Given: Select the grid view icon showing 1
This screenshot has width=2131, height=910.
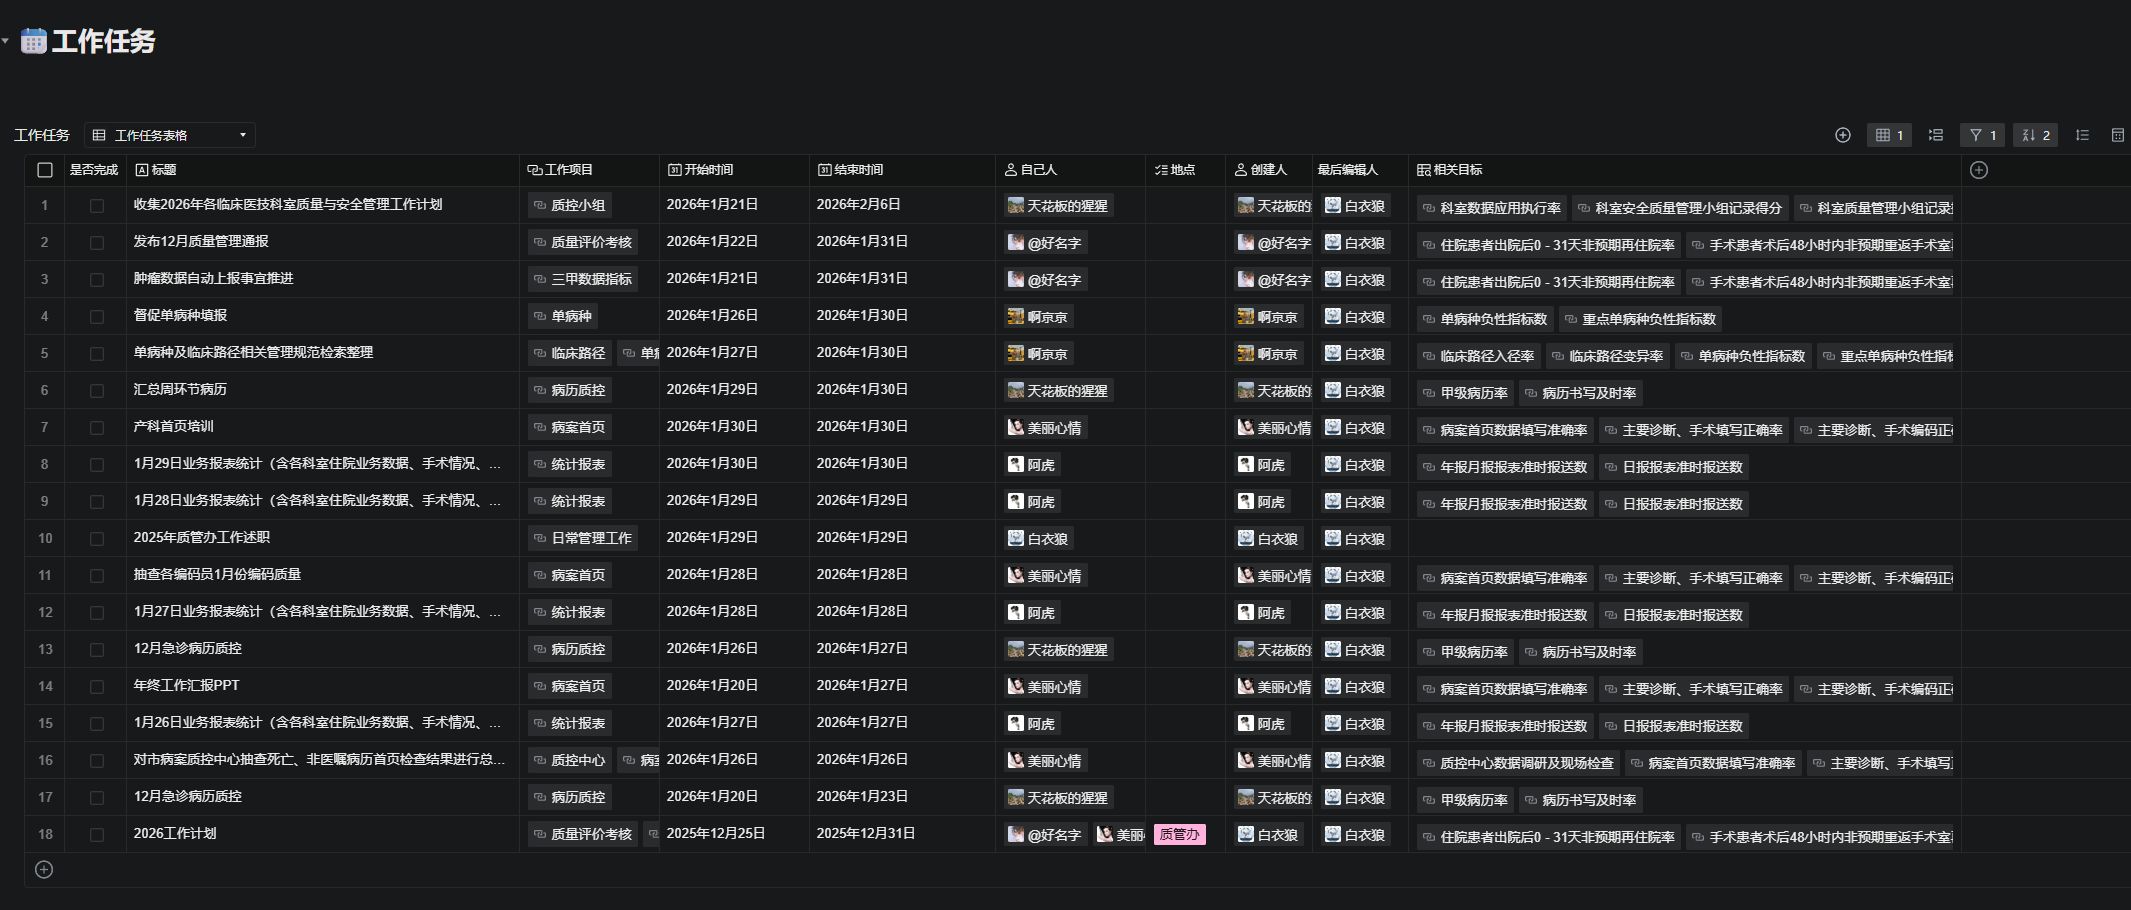Looking at the screenshot, I should click(1889, 135).
